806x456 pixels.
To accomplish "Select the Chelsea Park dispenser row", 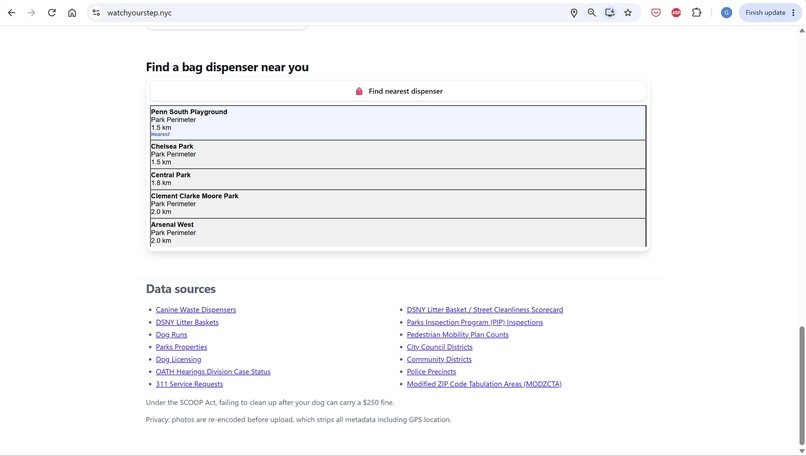I will click(x=398, y=154).
